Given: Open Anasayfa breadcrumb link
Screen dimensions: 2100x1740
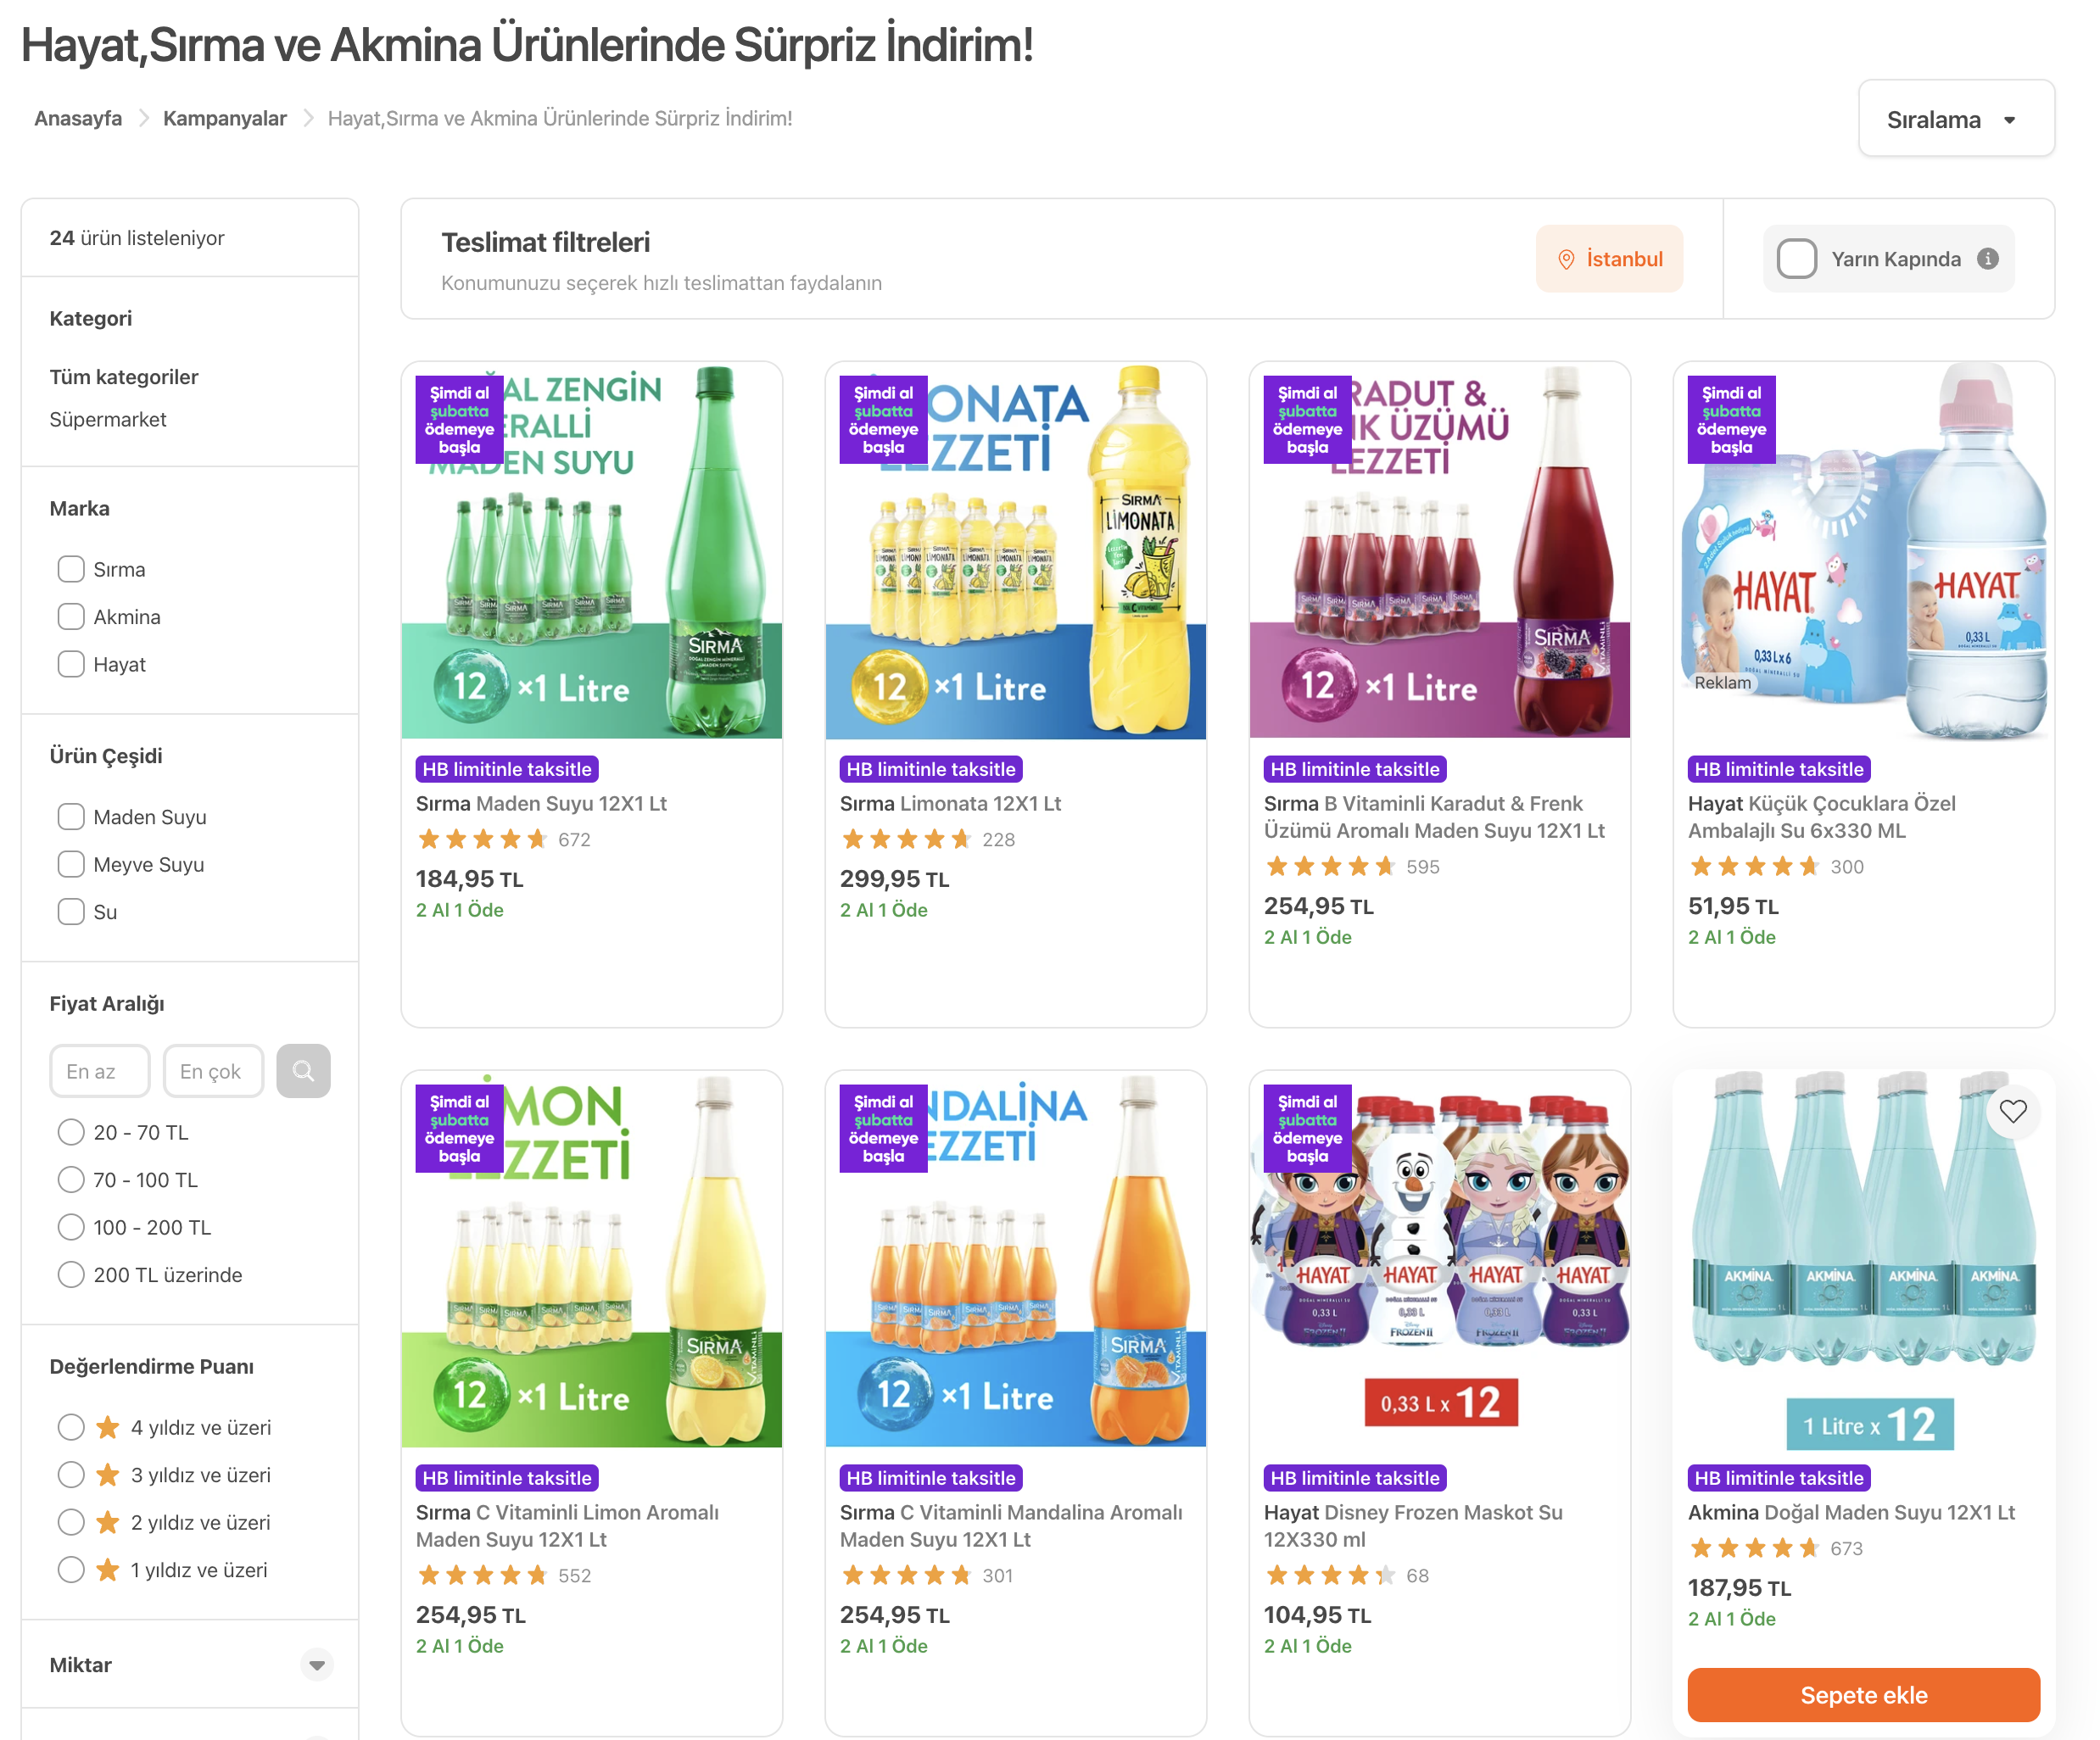Looking at the screenshot, I should coord(78,118).
